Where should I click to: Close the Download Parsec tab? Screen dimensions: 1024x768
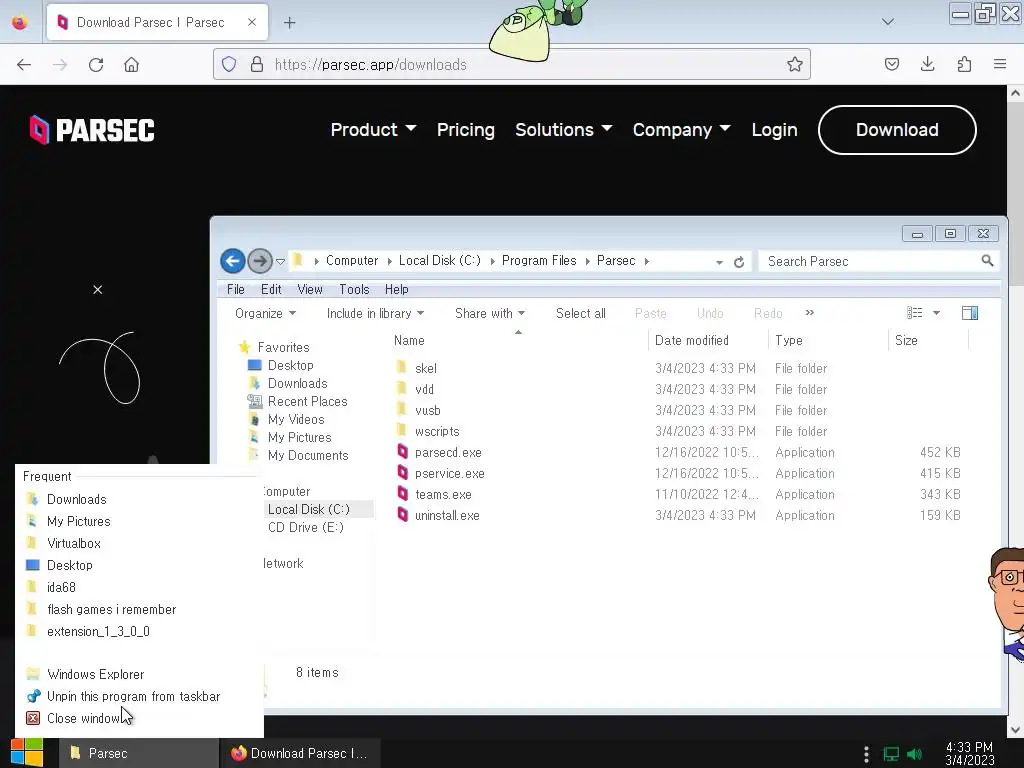[252, 22]
